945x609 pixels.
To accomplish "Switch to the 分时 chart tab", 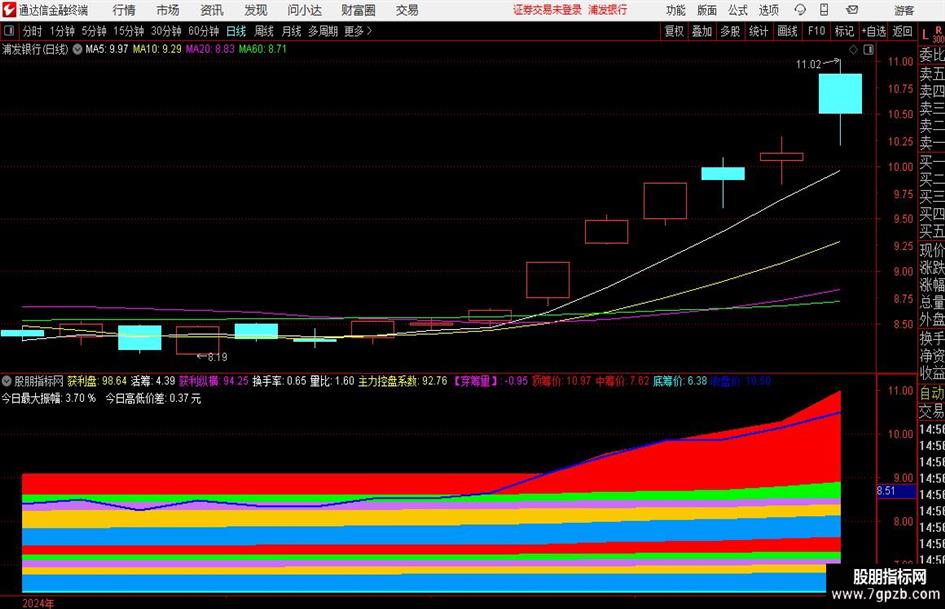I will click(x=33, y=31).
